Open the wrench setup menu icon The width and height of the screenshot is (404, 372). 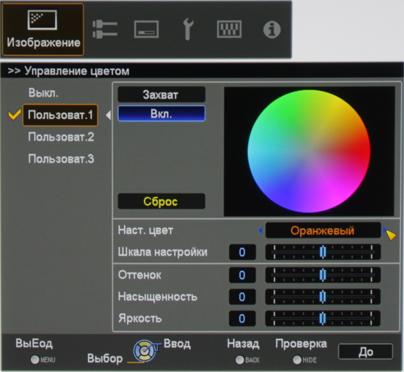pos(188,29)
